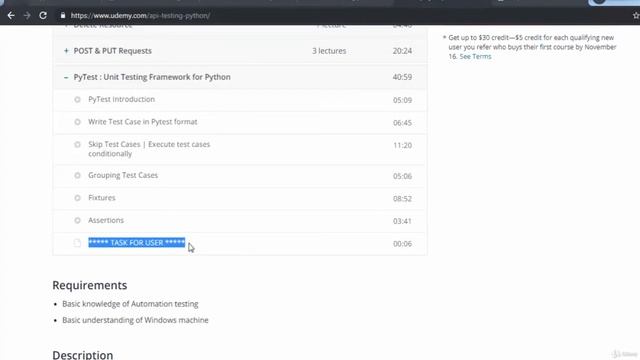640x360 pixels.
Task: Open the Grouping Test Cases lecture
Action: click(x=123, y=175)
